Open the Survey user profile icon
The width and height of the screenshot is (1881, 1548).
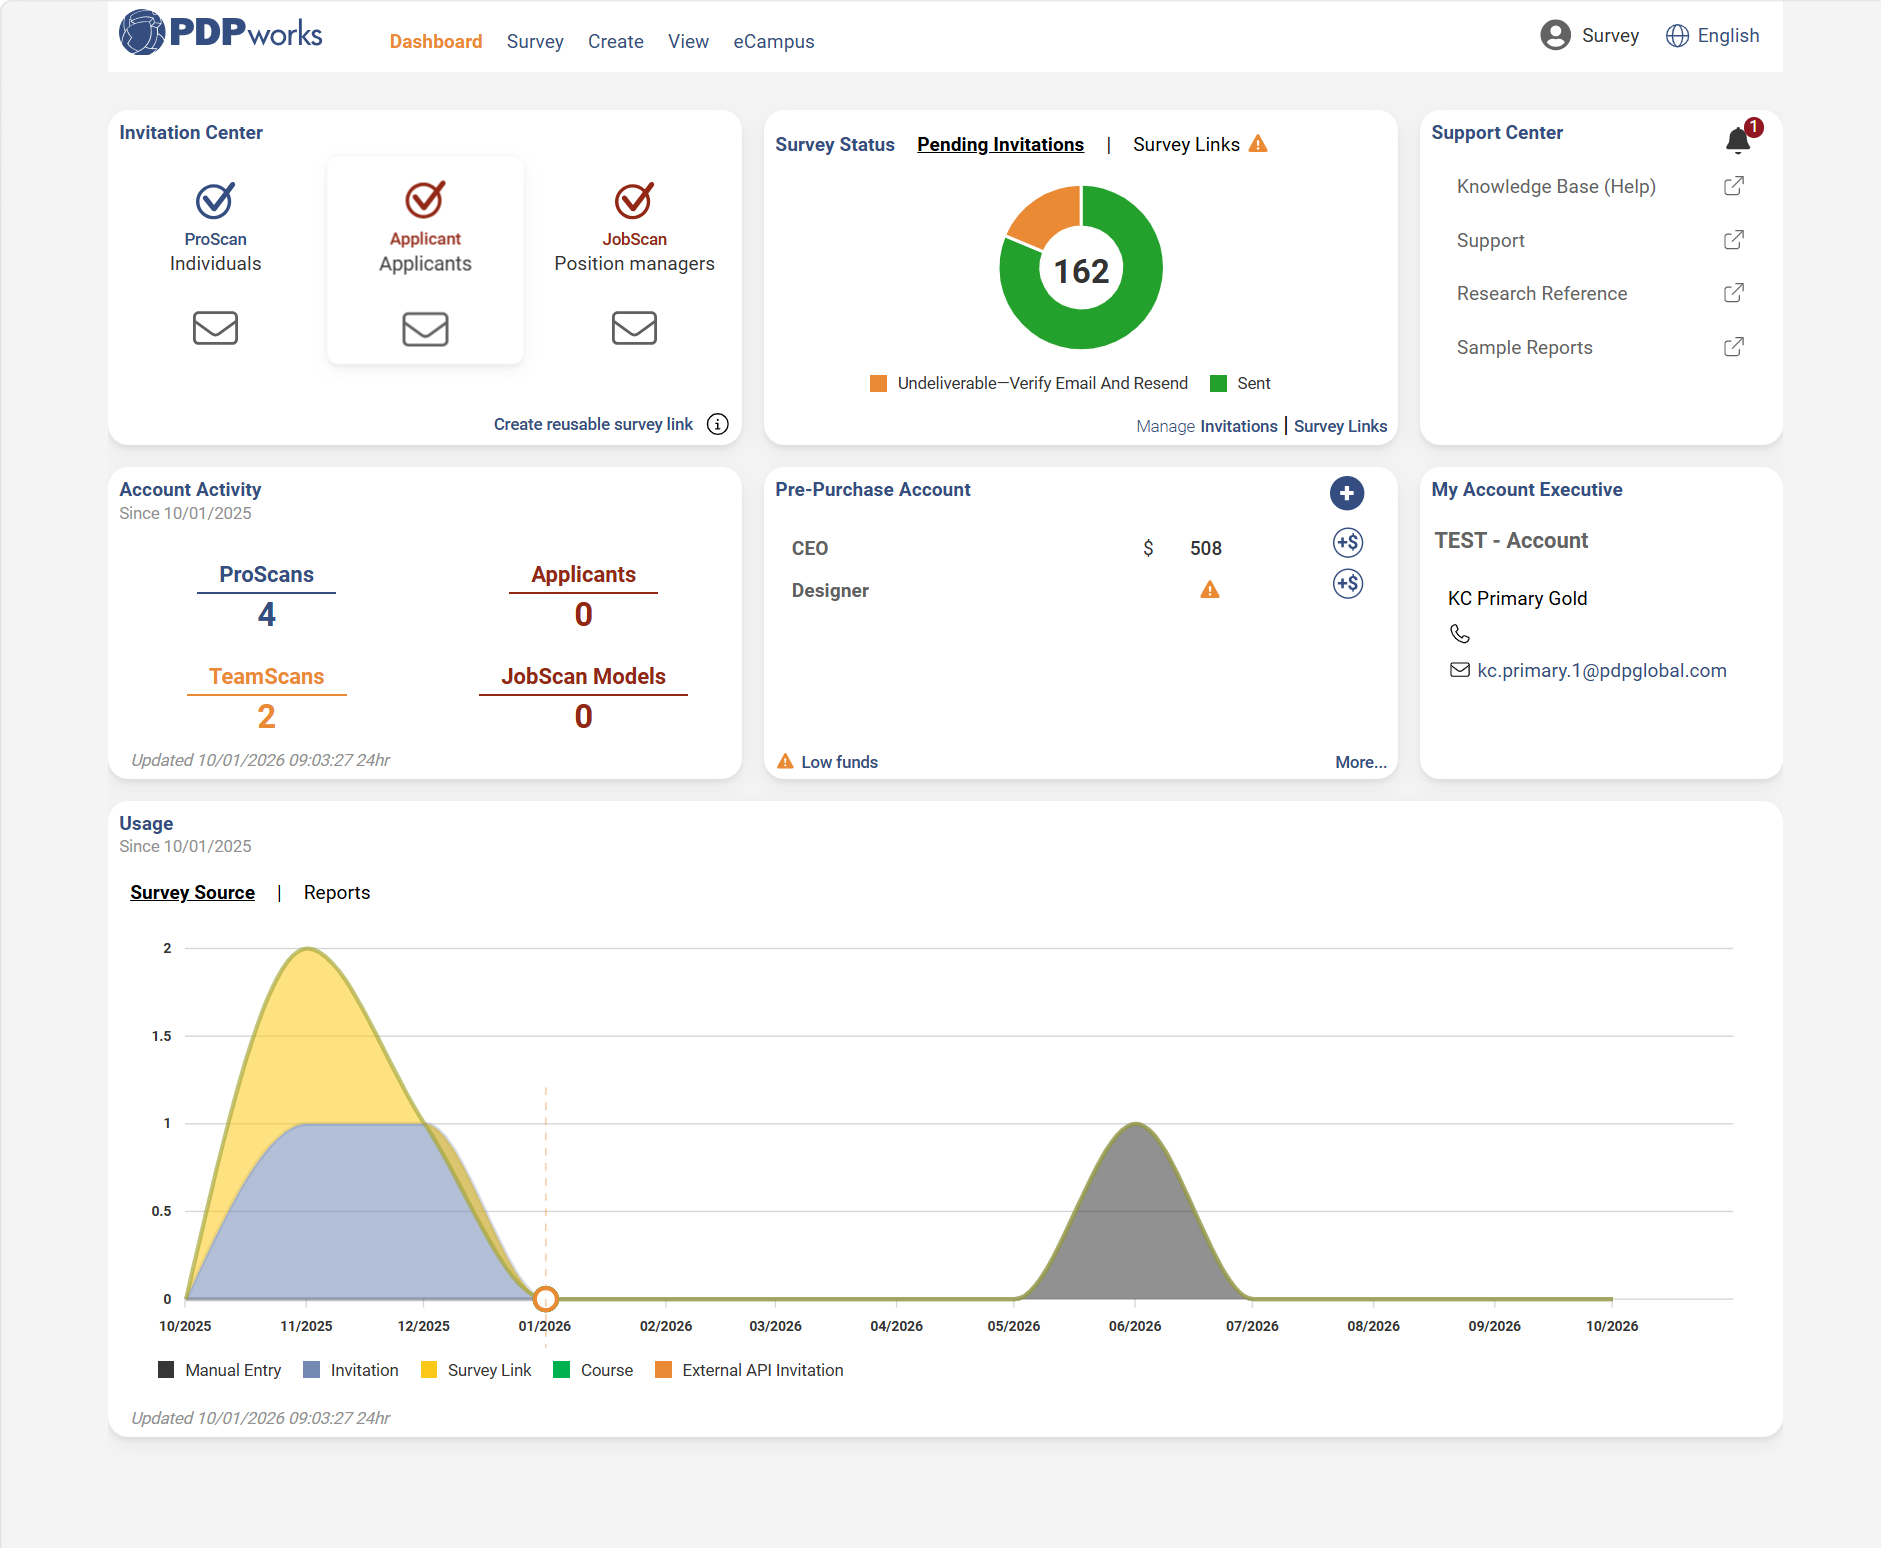[1555, 36]
